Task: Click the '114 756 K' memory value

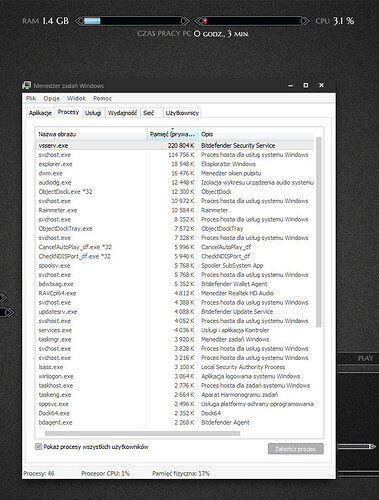Action: pyautogui.click(x=181, y=155)
